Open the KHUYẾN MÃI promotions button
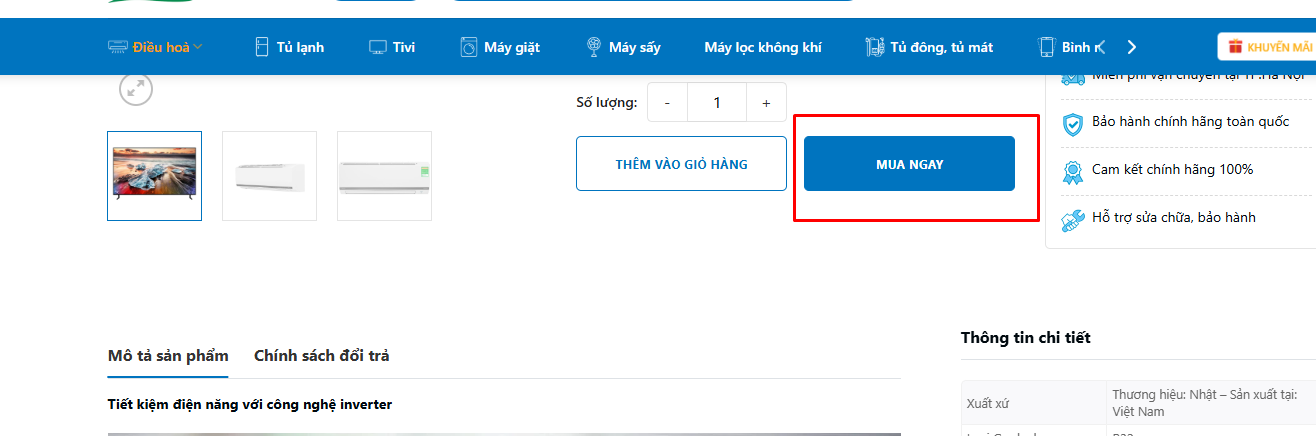Viewport: 1316px width, 436px height. pyautogui.click(x=1267, y=47)
